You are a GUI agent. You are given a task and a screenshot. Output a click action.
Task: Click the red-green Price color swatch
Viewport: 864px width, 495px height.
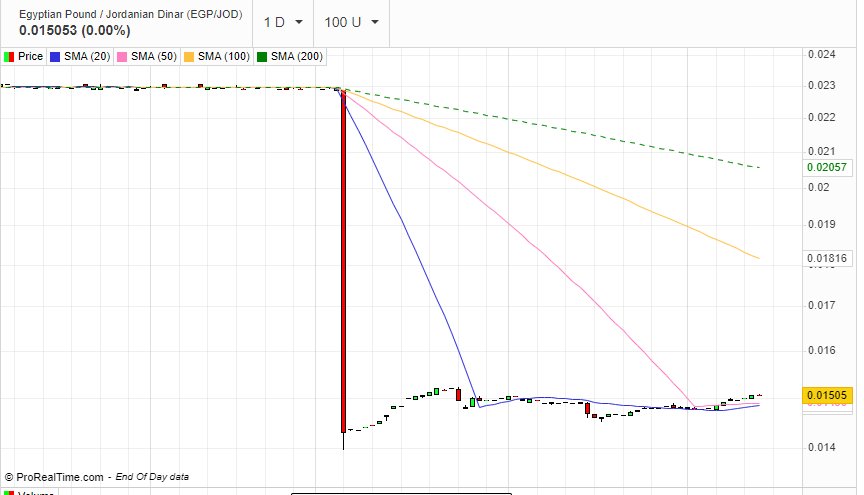[9, 57]
